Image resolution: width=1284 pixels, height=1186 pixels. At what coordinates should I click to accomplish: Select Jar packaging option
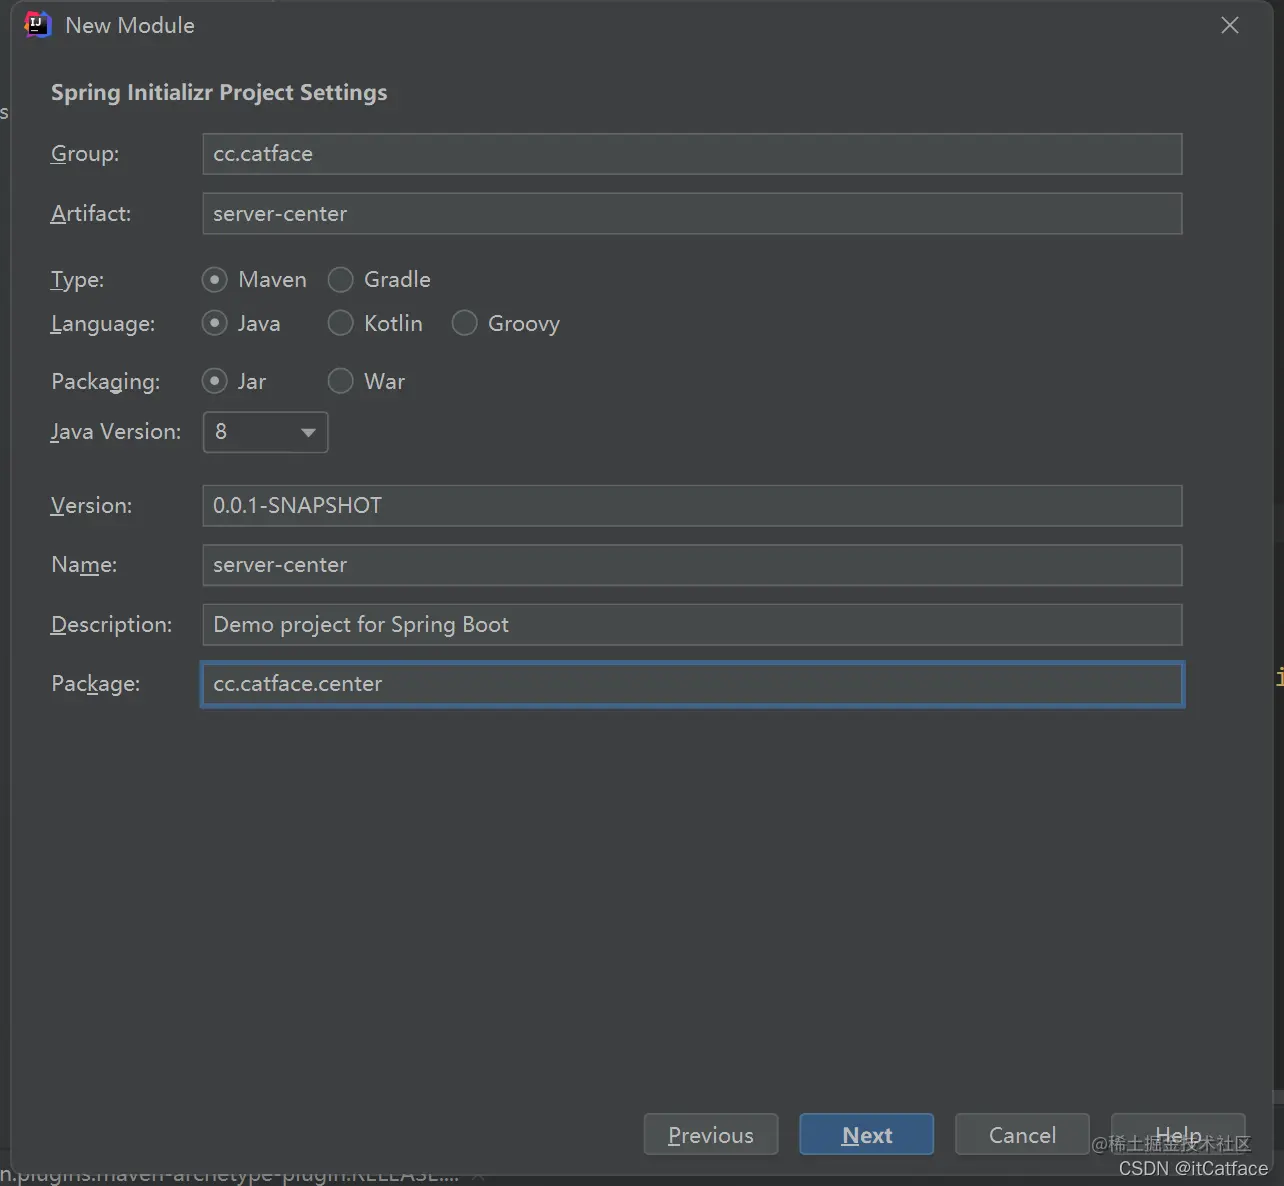coord(234,382)
